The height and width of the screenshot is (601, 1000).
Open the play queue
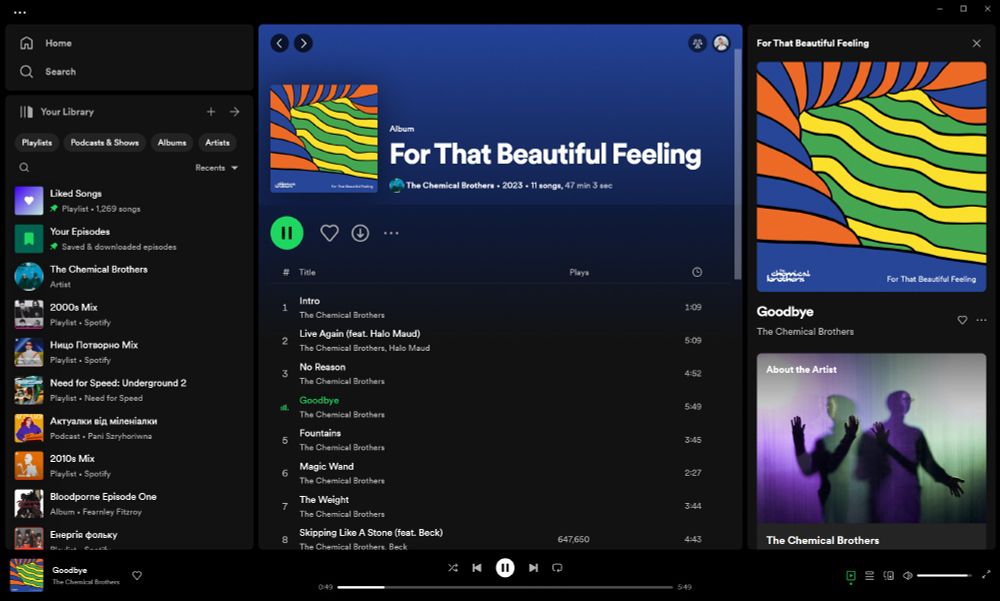pos(869,575)
